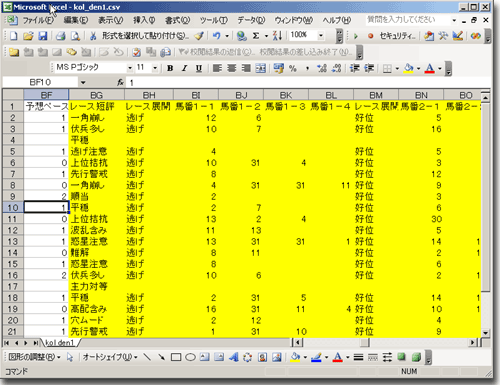Viewport: 500px width, 385px height.
Task: Select the Rectangle drawing tool
Action: [176, 357]
